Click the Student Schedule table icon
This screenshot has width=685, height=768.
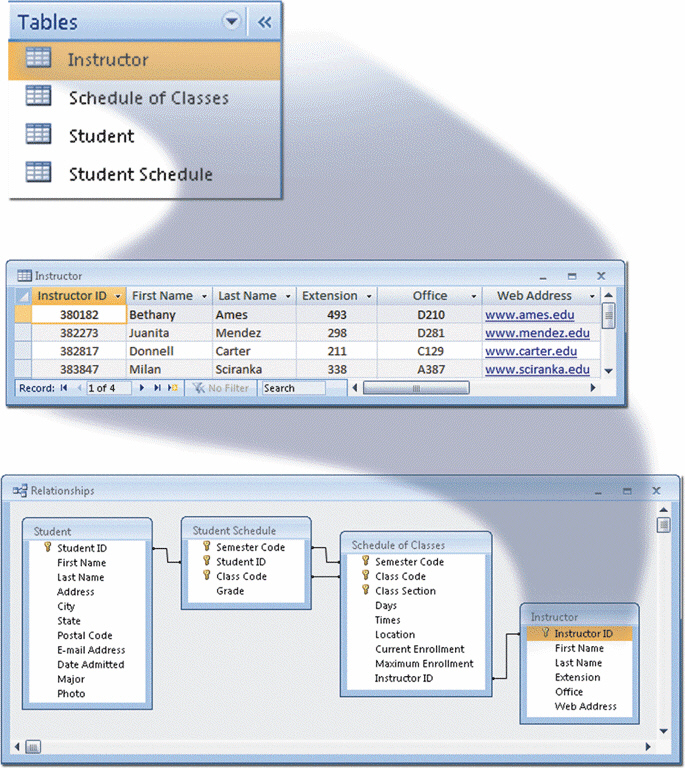38,172
